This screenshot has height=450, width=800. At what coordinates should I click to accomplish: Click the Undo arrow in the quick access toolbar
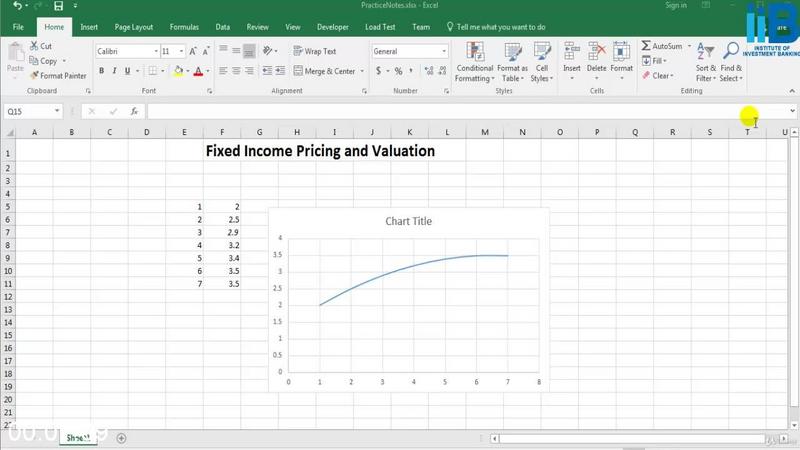17,6
